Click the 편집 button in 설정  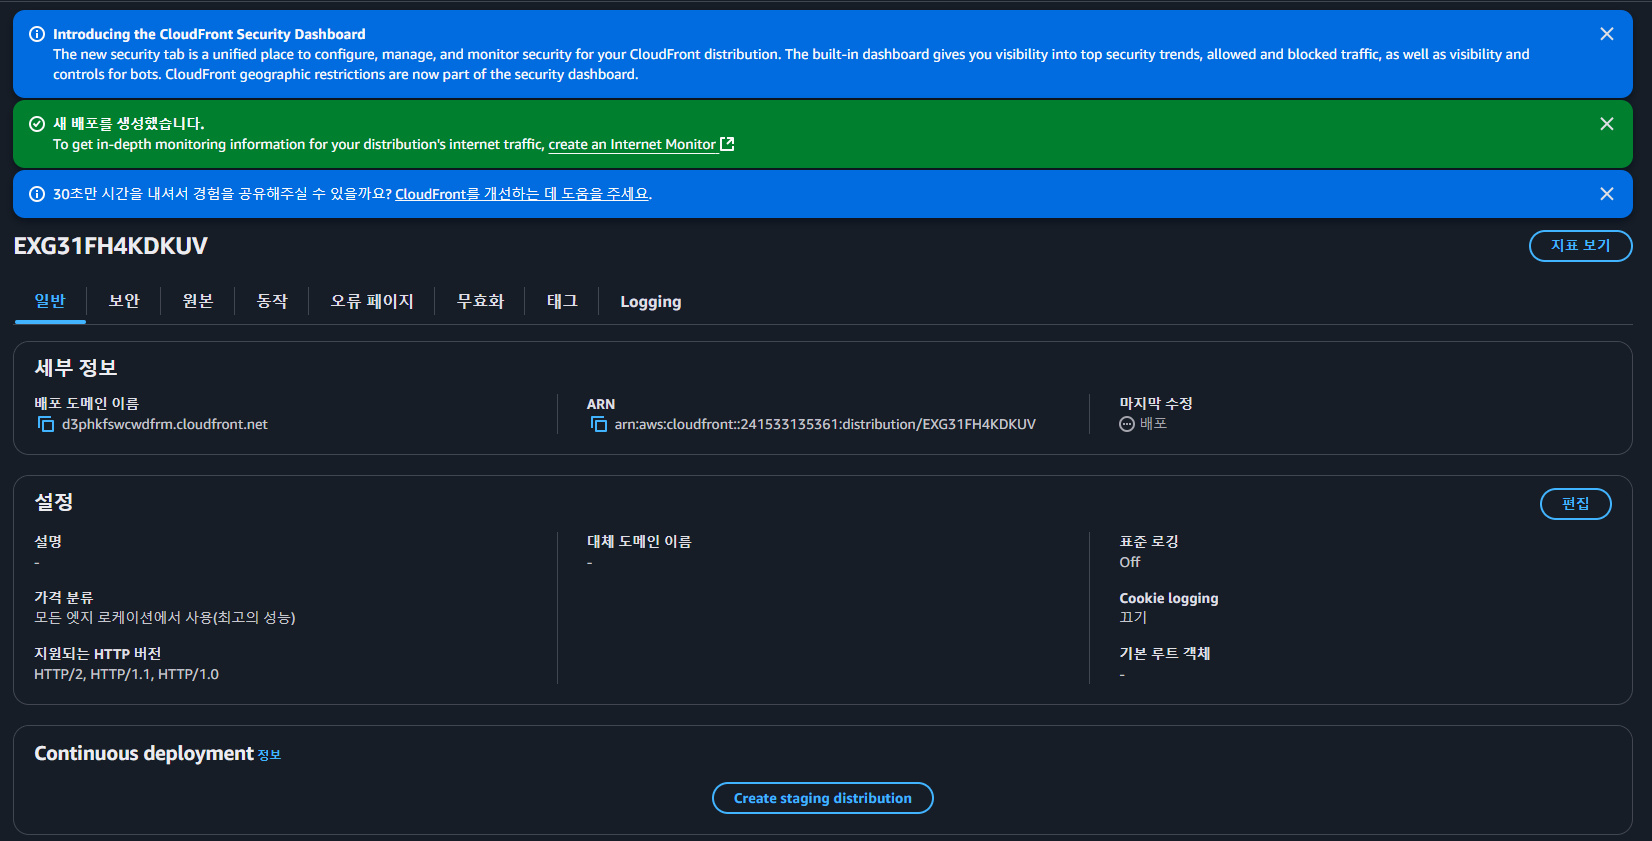[1576, 504]
